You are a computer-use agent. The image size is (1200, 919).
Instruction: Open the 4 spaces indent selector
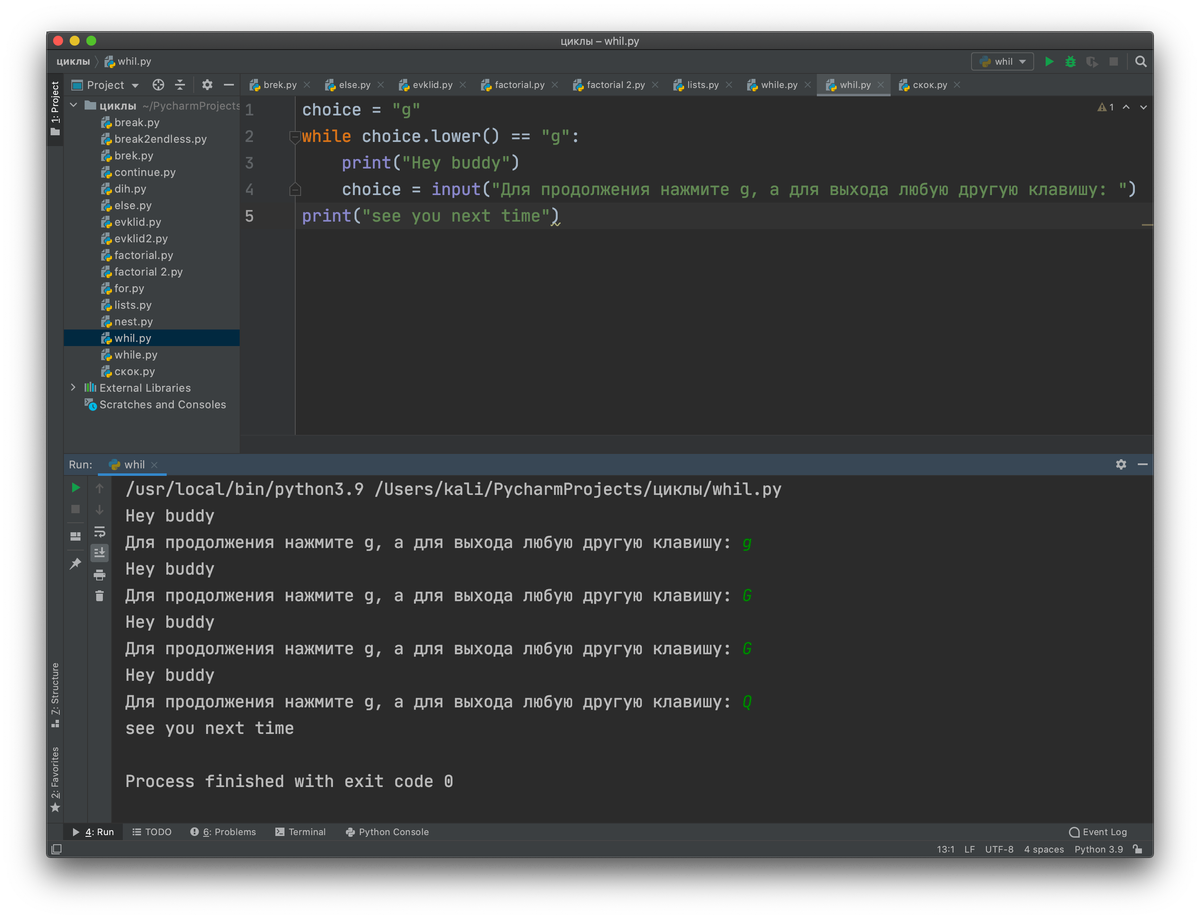[1044, 849]
